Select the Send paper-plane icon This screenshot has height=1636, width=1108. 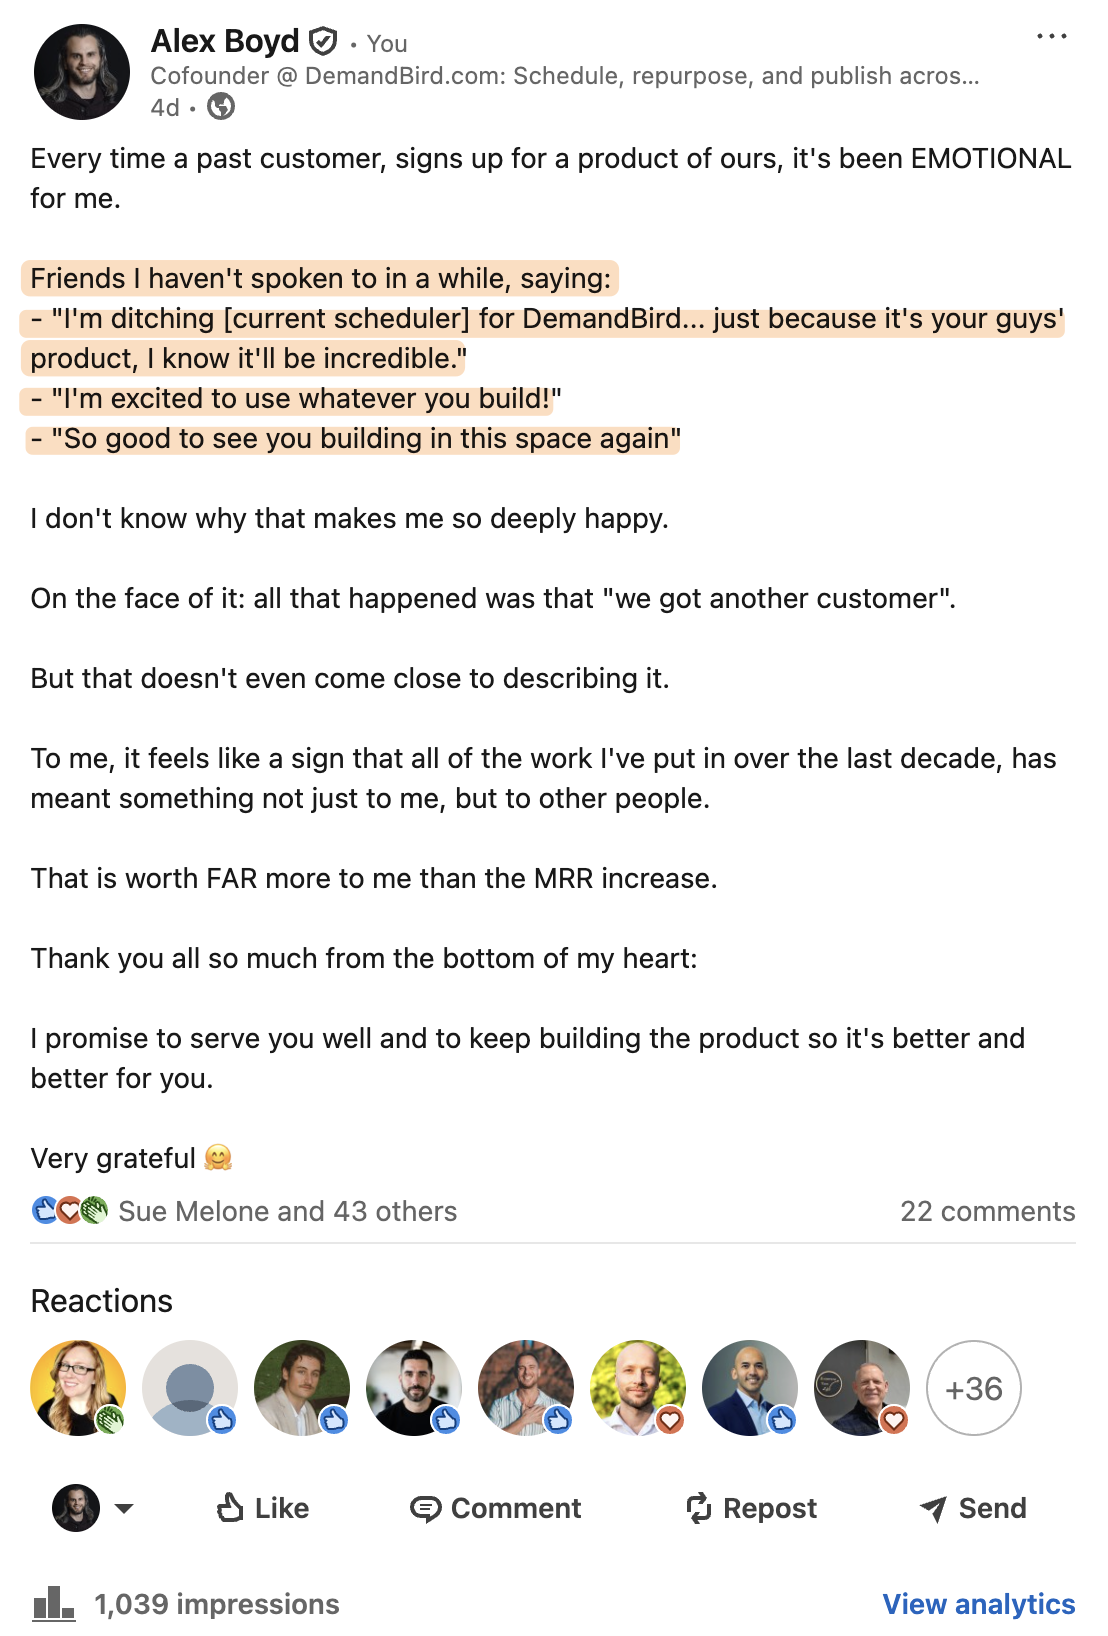[934, 1508]
